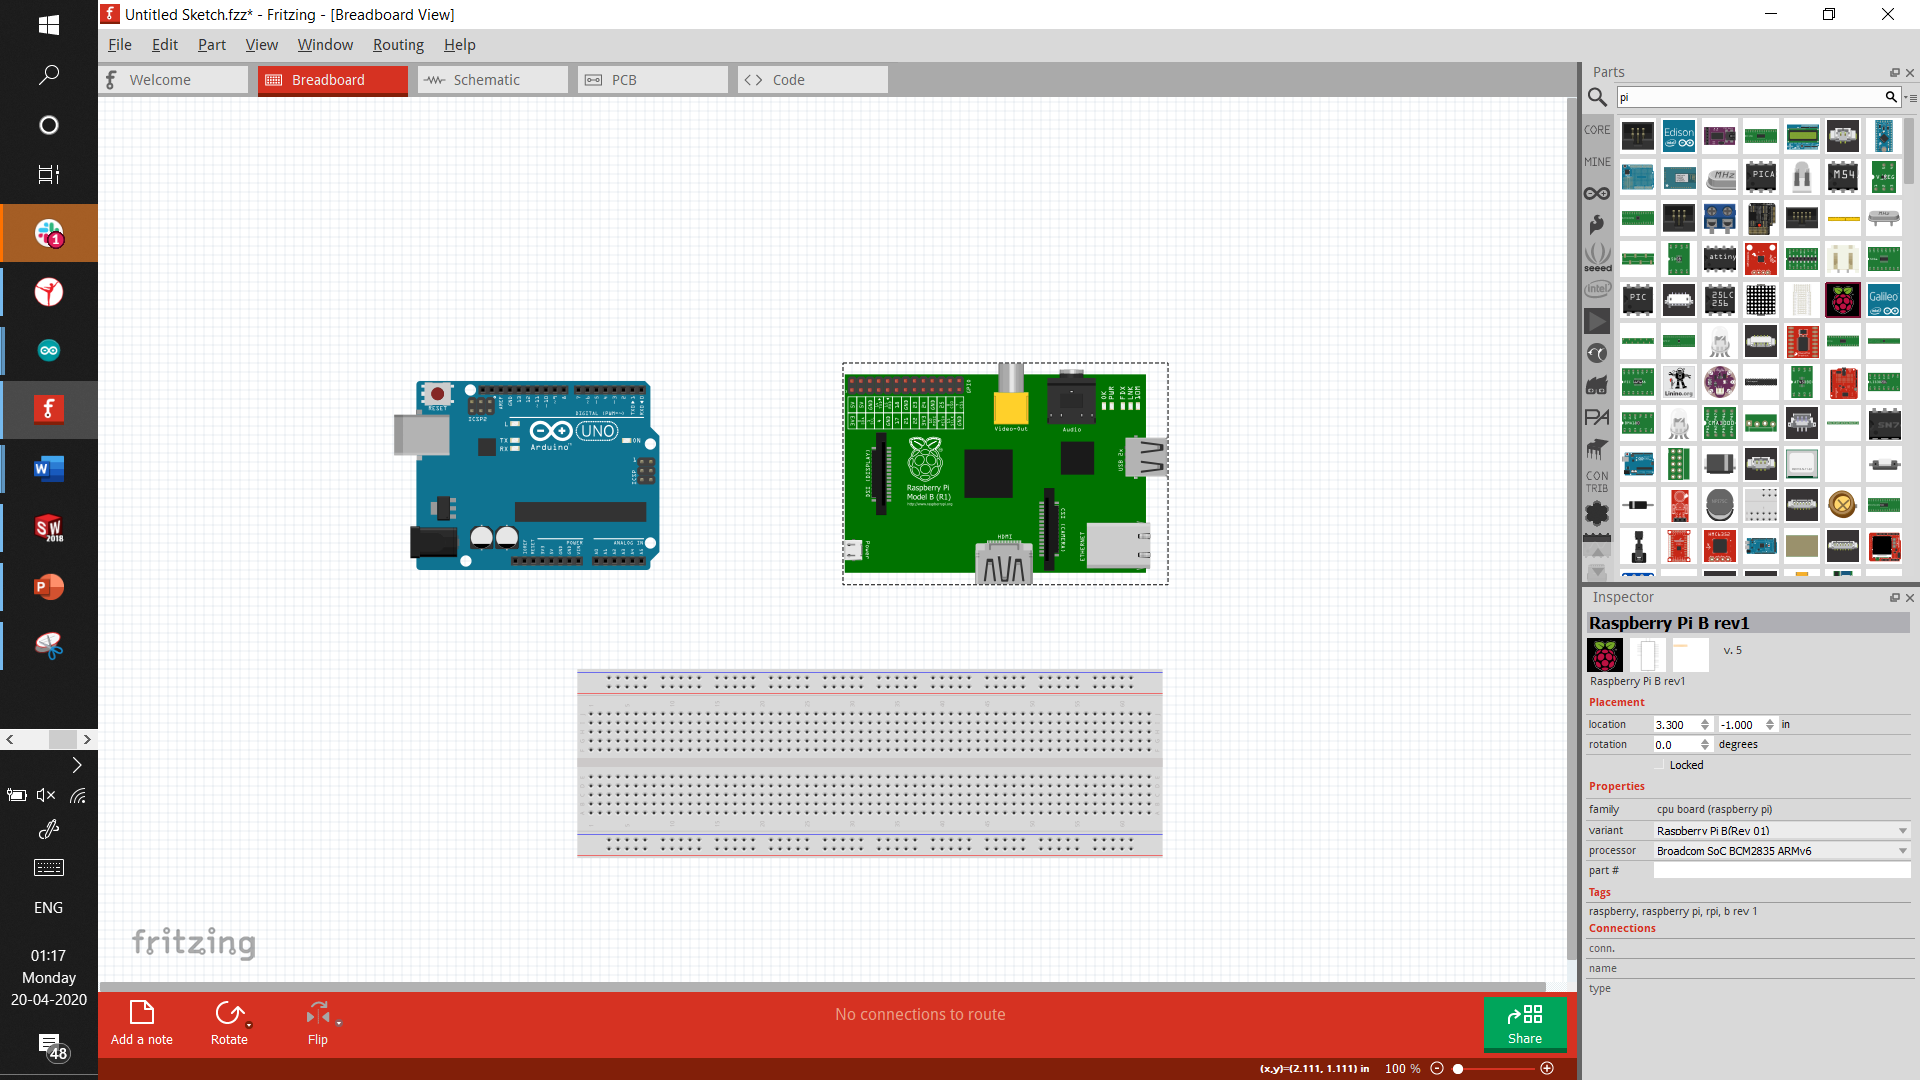The height and width of the screenshot is (1080, 1920).
Task: Switch to the PCB view tab
Action: point(652,80)
